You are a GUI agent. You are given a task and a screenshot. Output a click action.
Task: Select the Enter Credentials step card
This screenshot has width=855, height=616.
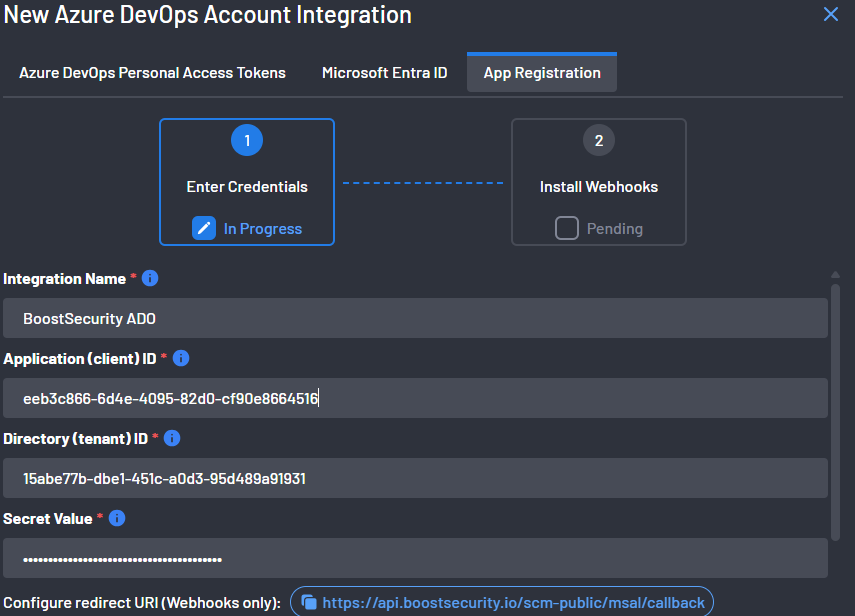point(247,182)
